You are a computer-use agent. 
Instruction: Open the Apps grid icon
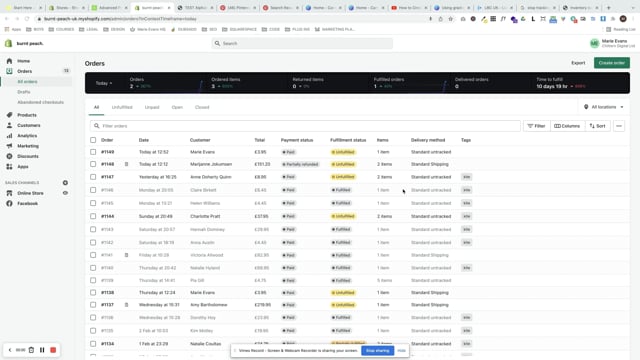click(9, 167)
